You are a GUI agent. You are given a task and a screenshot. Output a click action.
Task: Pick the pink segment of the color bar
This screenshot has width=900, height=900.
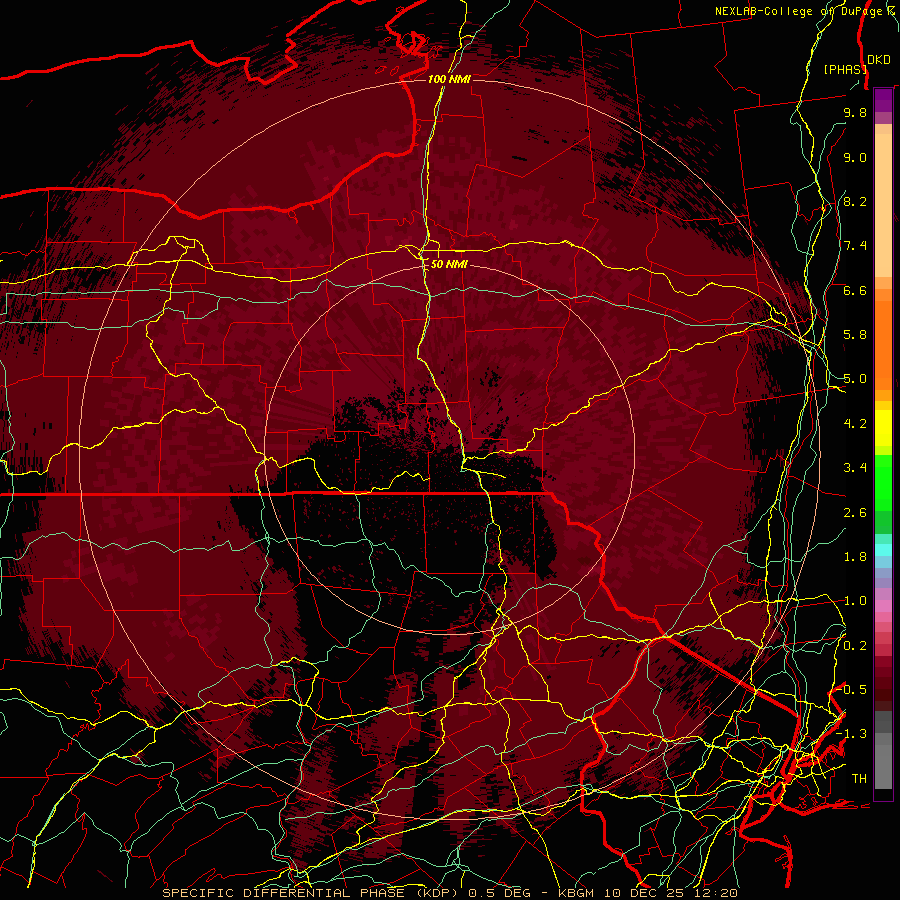point(883,606)
